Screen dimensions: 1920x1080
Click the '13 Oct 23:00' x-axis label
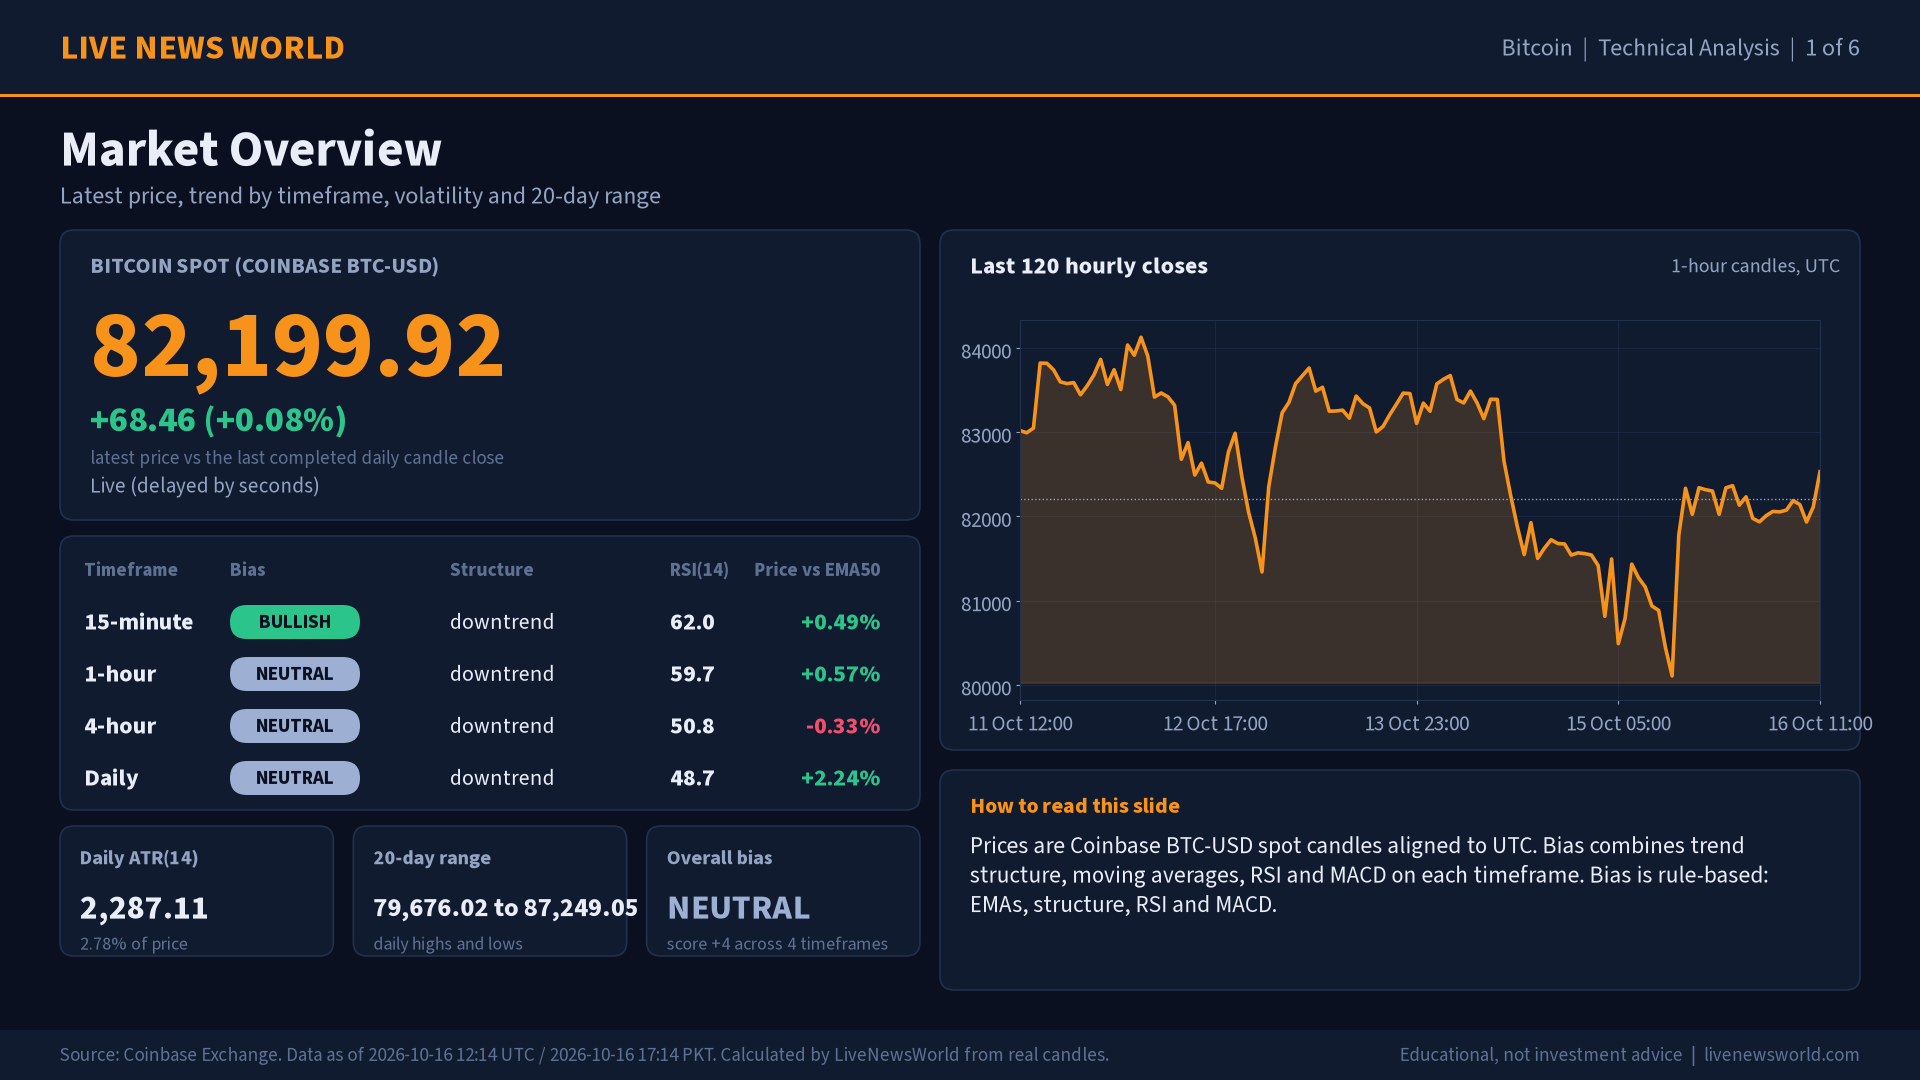point(1417,723)
